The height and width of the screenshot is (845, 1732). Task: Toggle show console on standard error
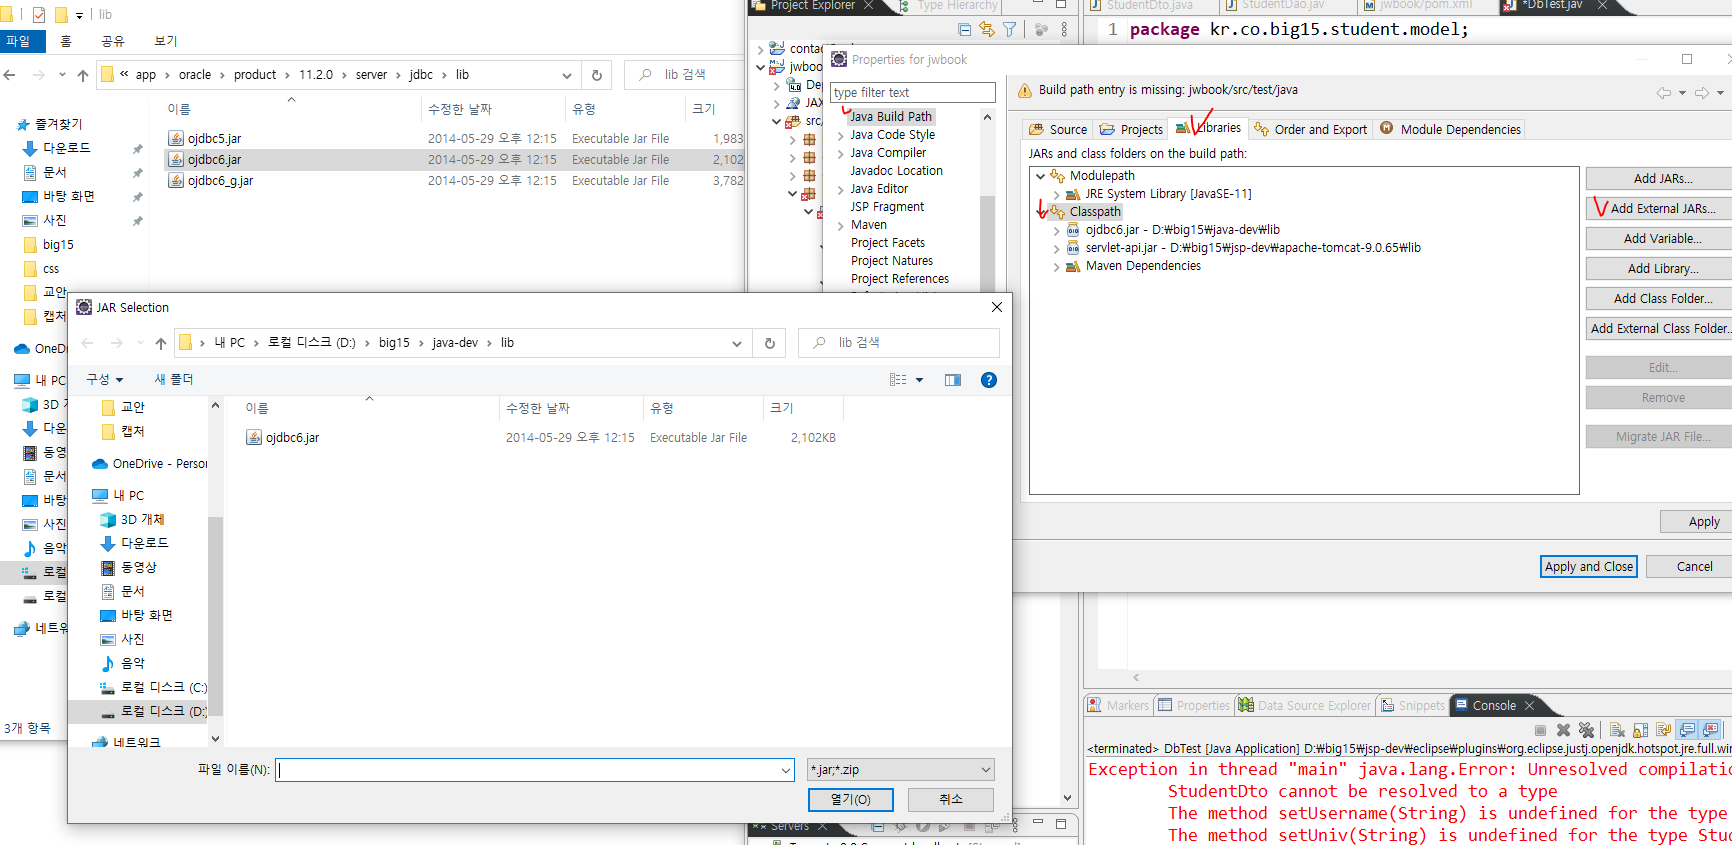(1710, 730)
